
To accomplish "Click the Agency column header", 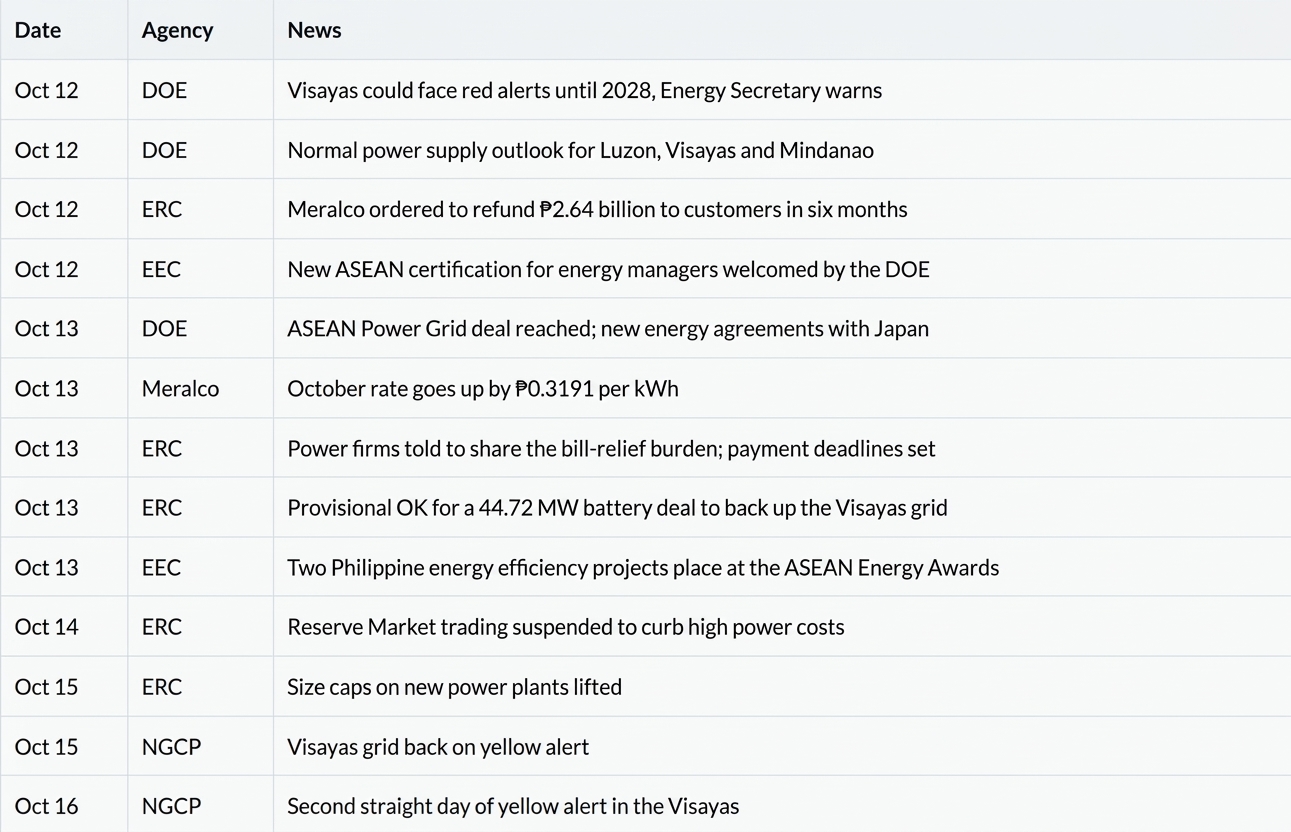I will [x=177, y=30].
